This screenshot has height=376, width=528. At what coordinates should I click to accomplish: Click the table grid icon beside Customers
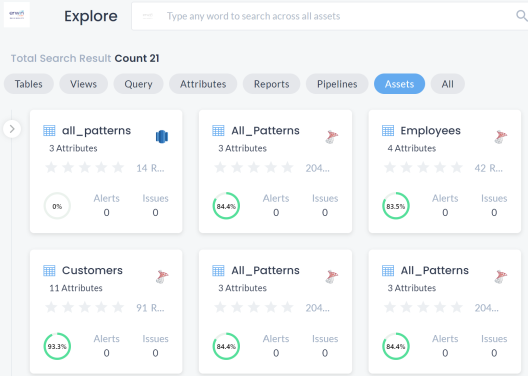[x=49, y=270]
